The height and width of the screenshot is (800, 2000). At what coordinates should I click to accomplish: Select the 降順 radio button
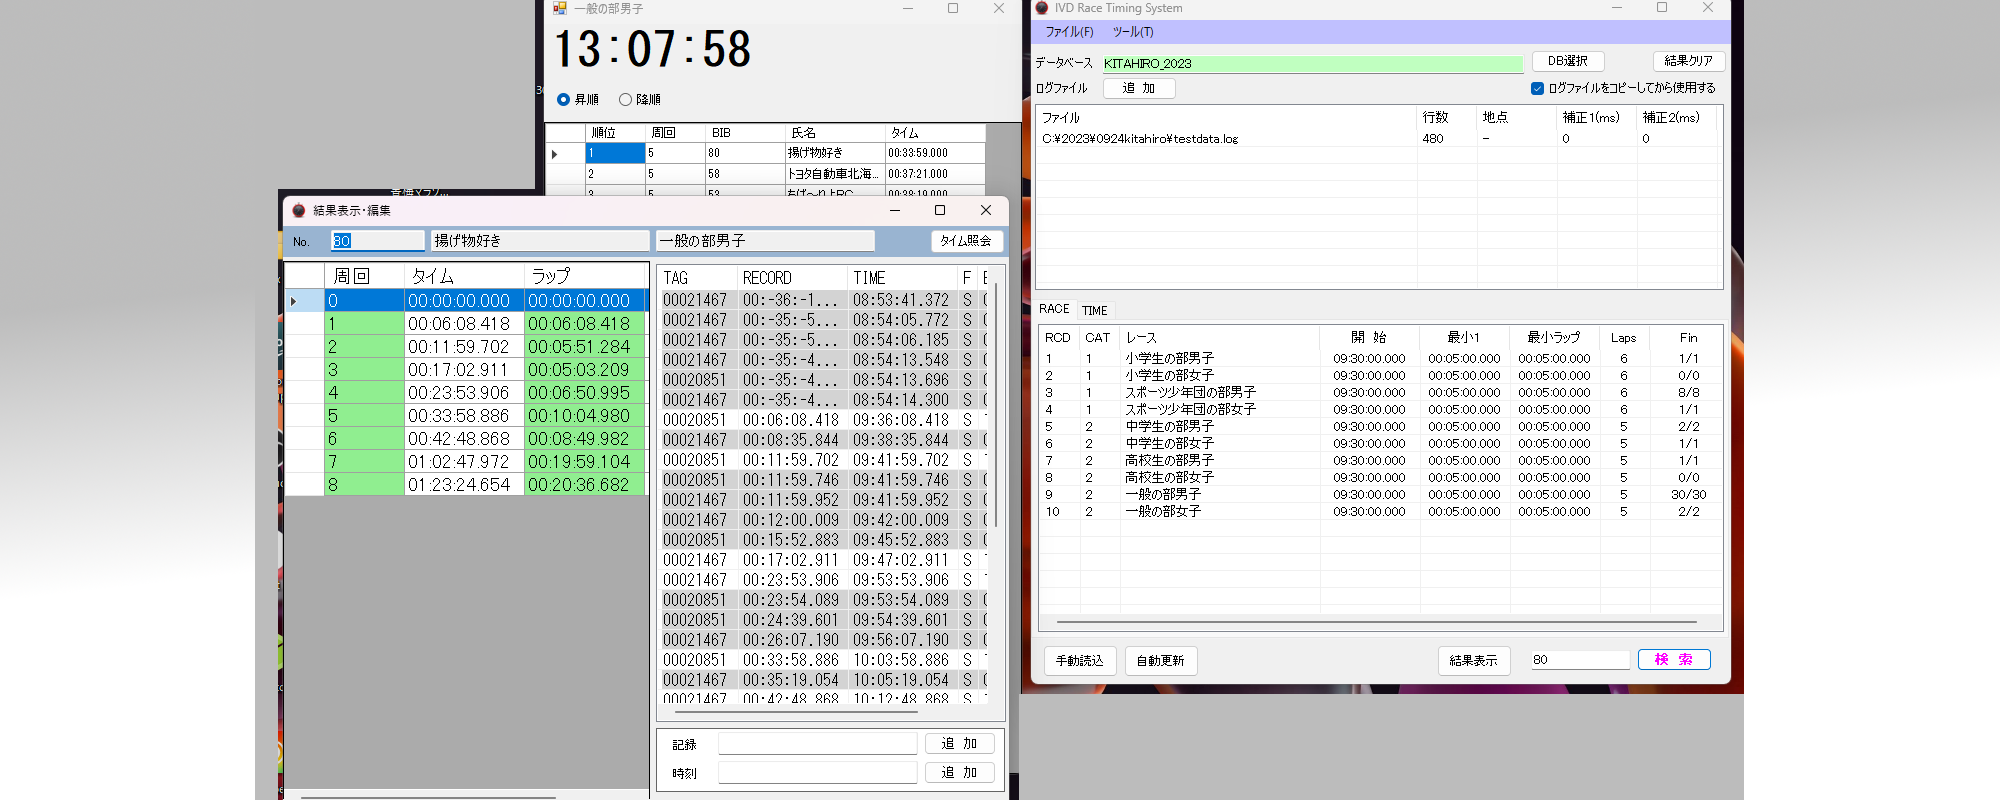click(x=626, y=100)
